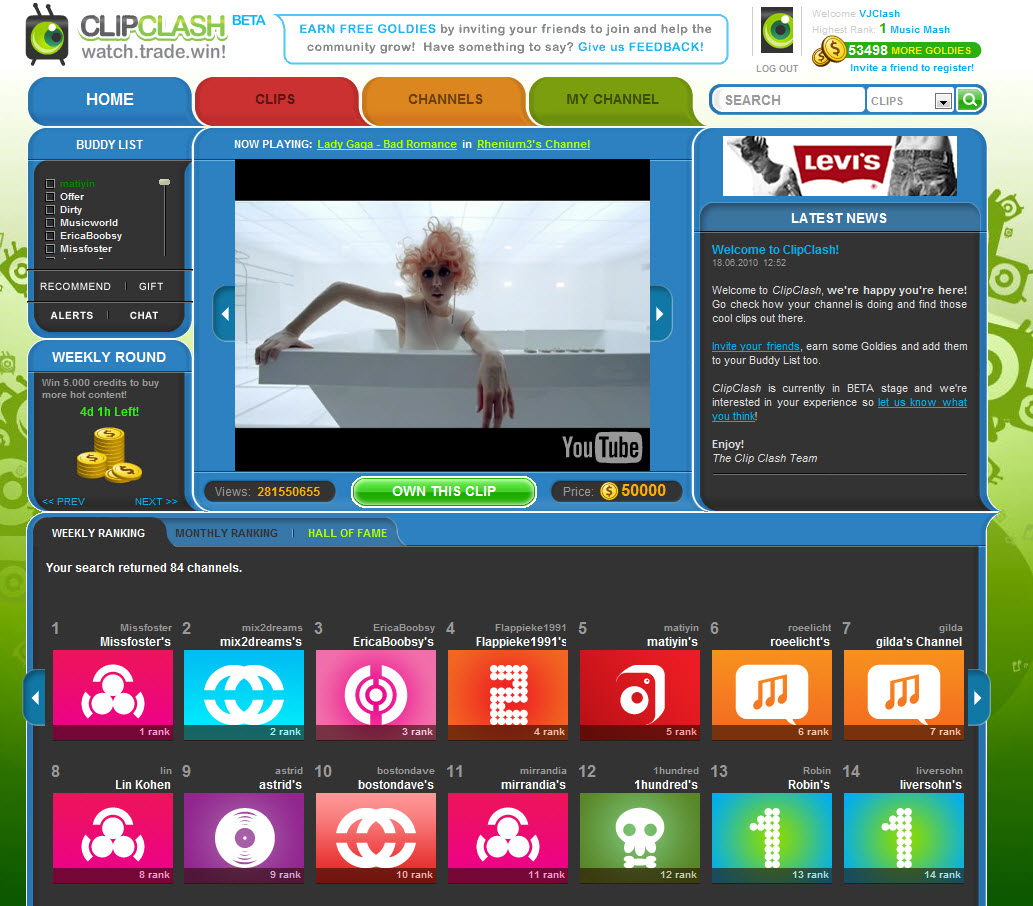Check the EricaBoobsy buddy checkbox
The image size is (1033, 906).
click(x=49, y=236)
